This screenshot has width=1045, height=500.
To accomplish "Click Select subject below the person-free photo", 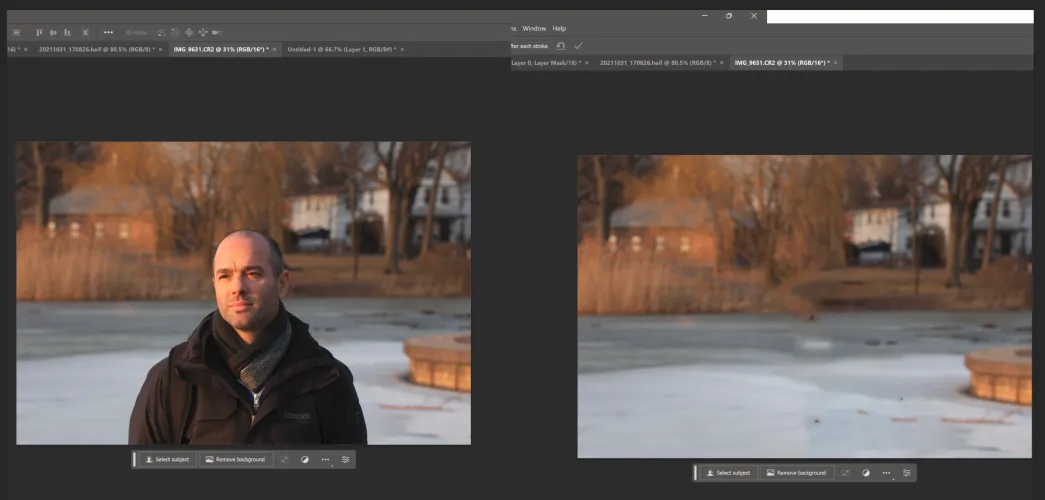I will click(x=727, y=472).
